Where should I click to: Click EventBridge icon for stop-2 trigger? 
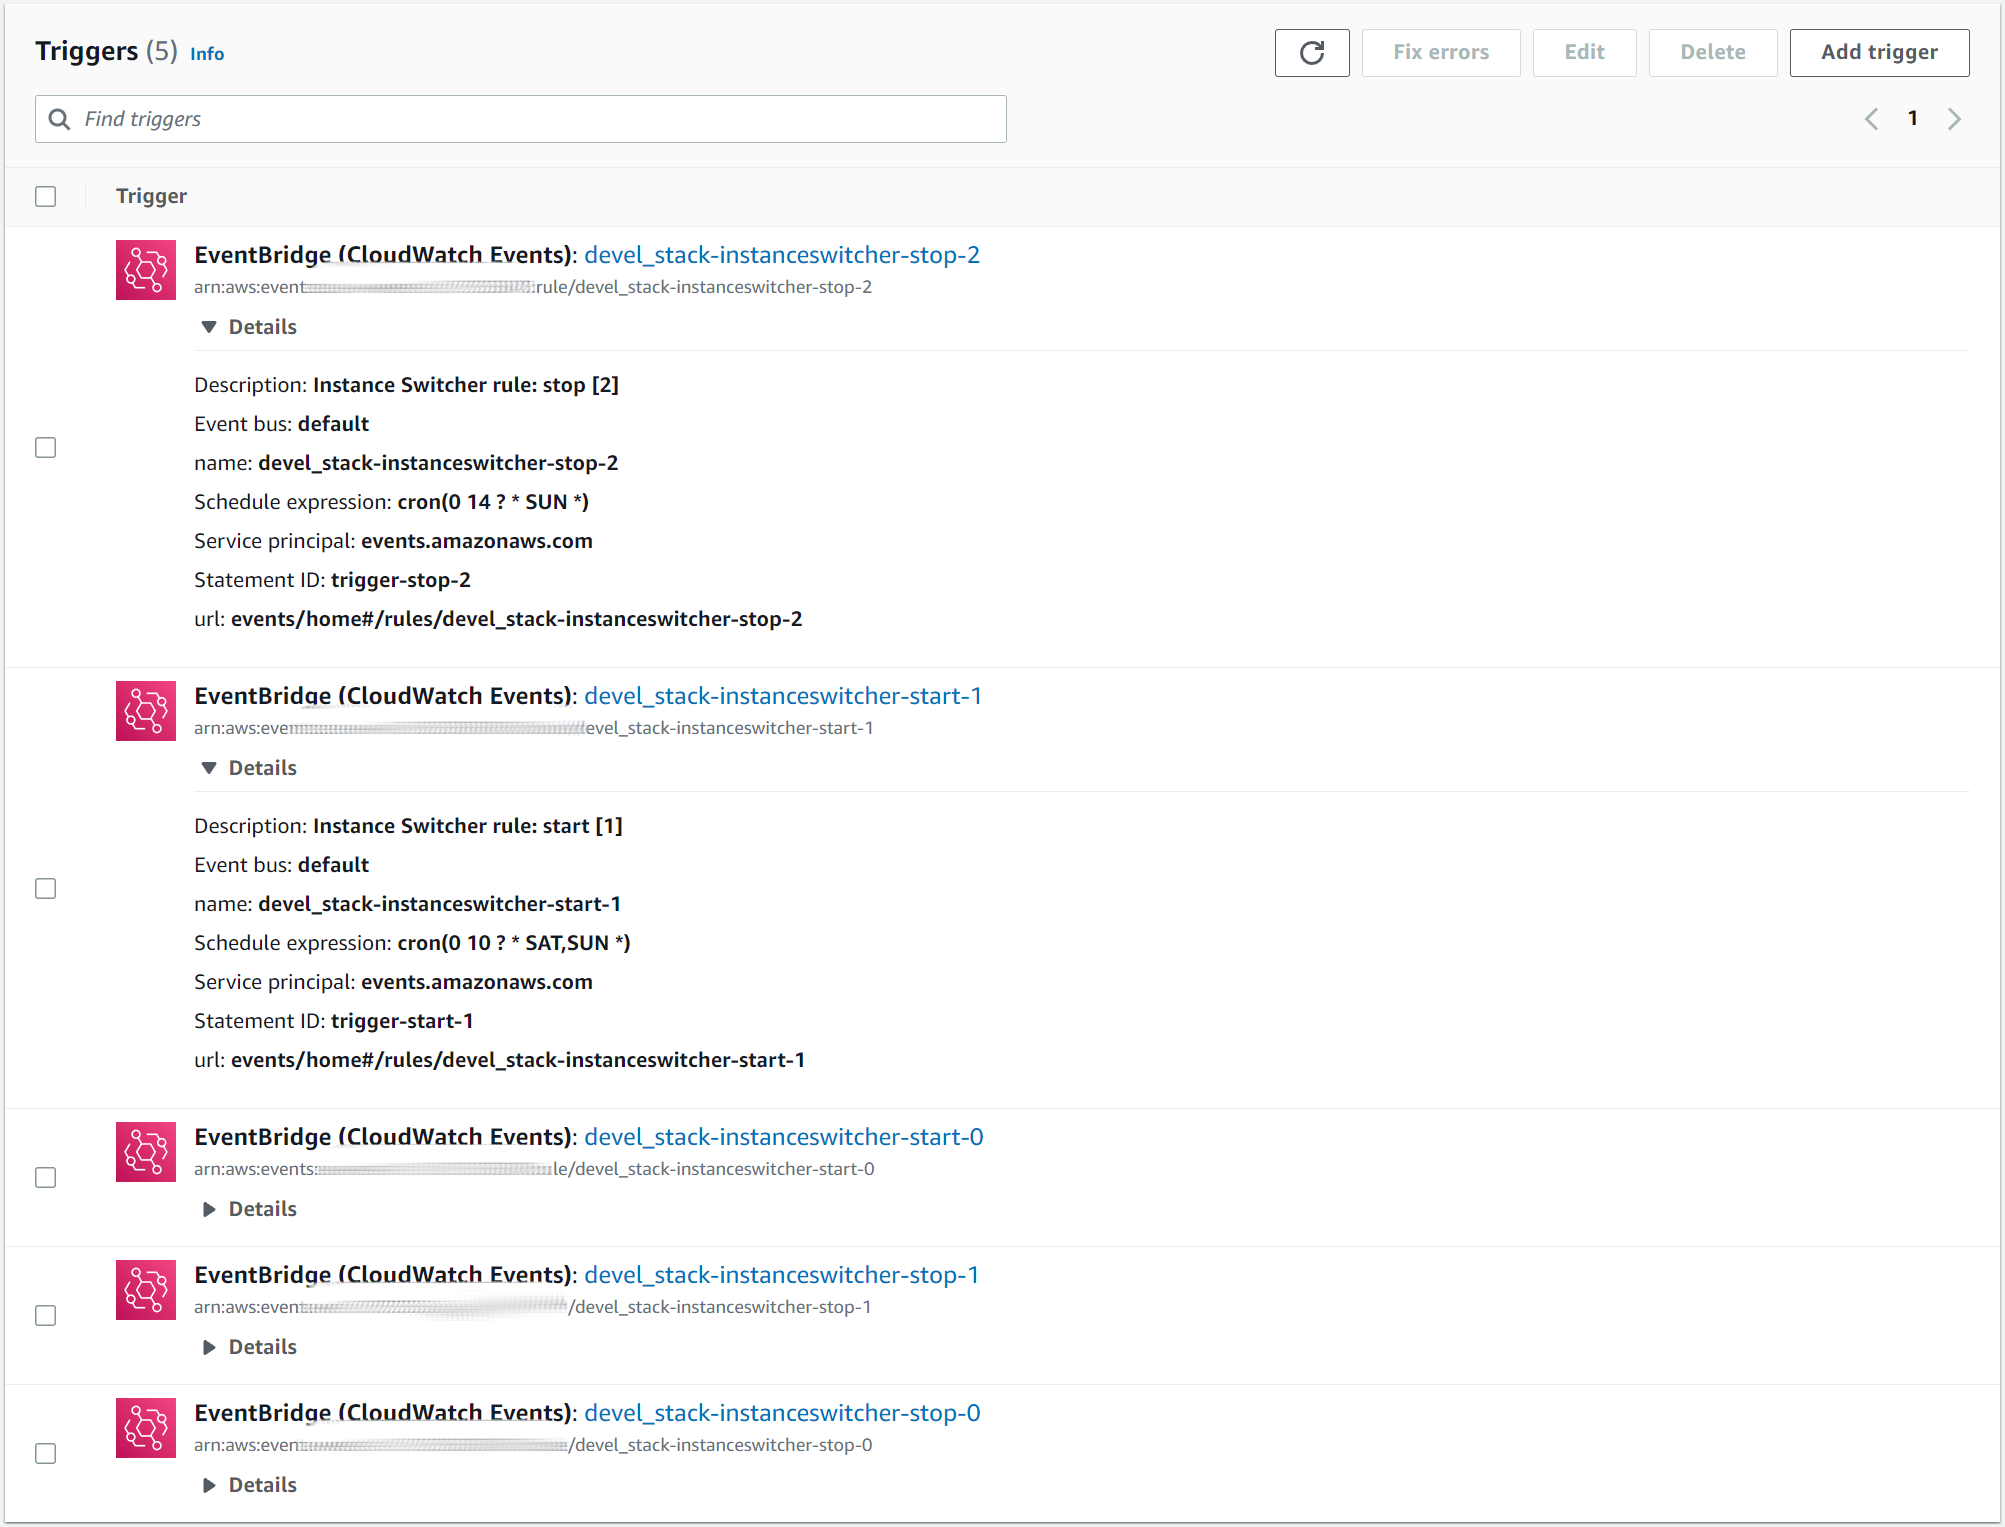click(x=146, y=270)
